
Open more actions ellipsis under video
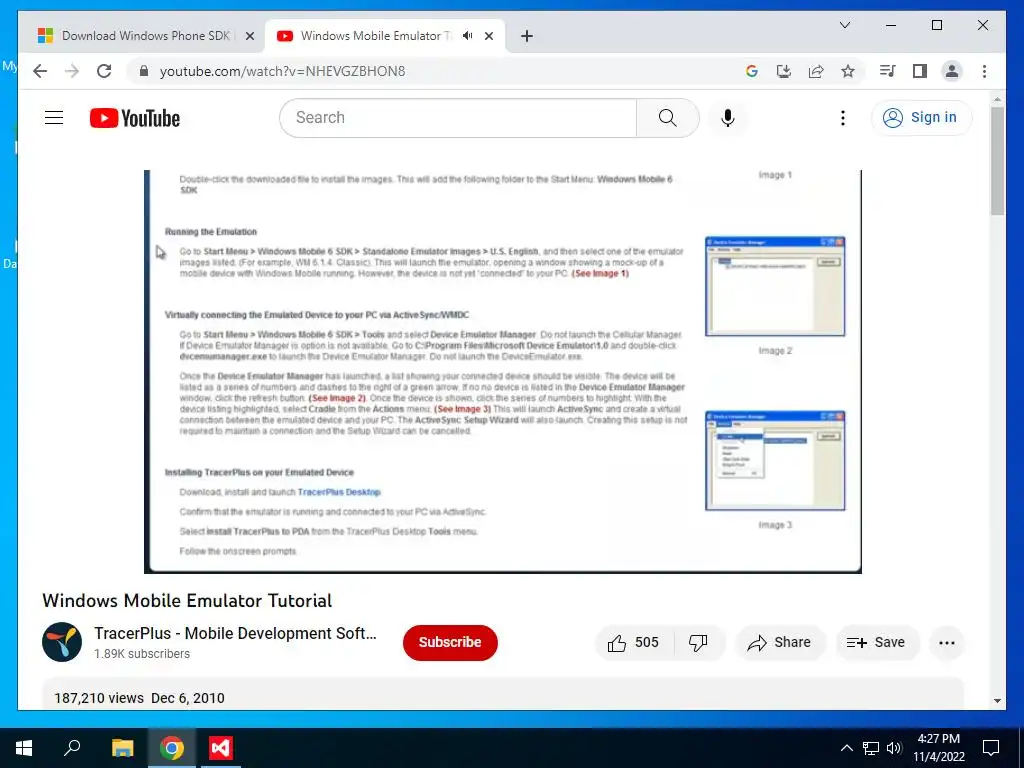pyautogui.click(x=946, y=643)
